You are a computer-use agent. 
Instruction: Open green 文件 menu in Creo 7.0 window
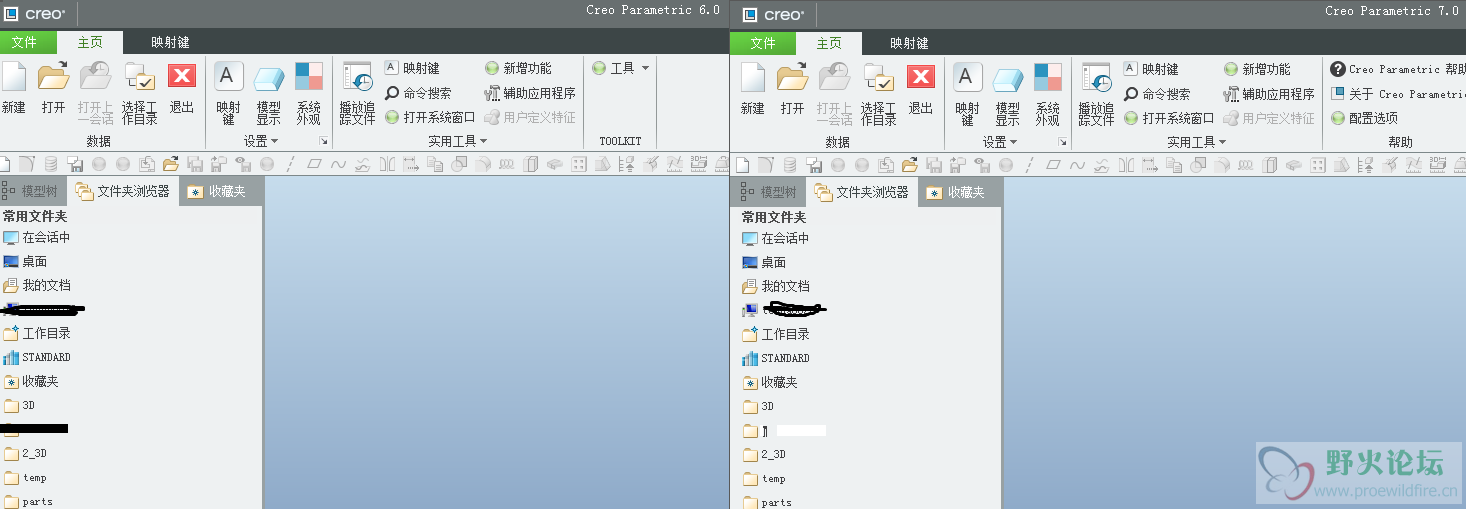click(763, 44)
